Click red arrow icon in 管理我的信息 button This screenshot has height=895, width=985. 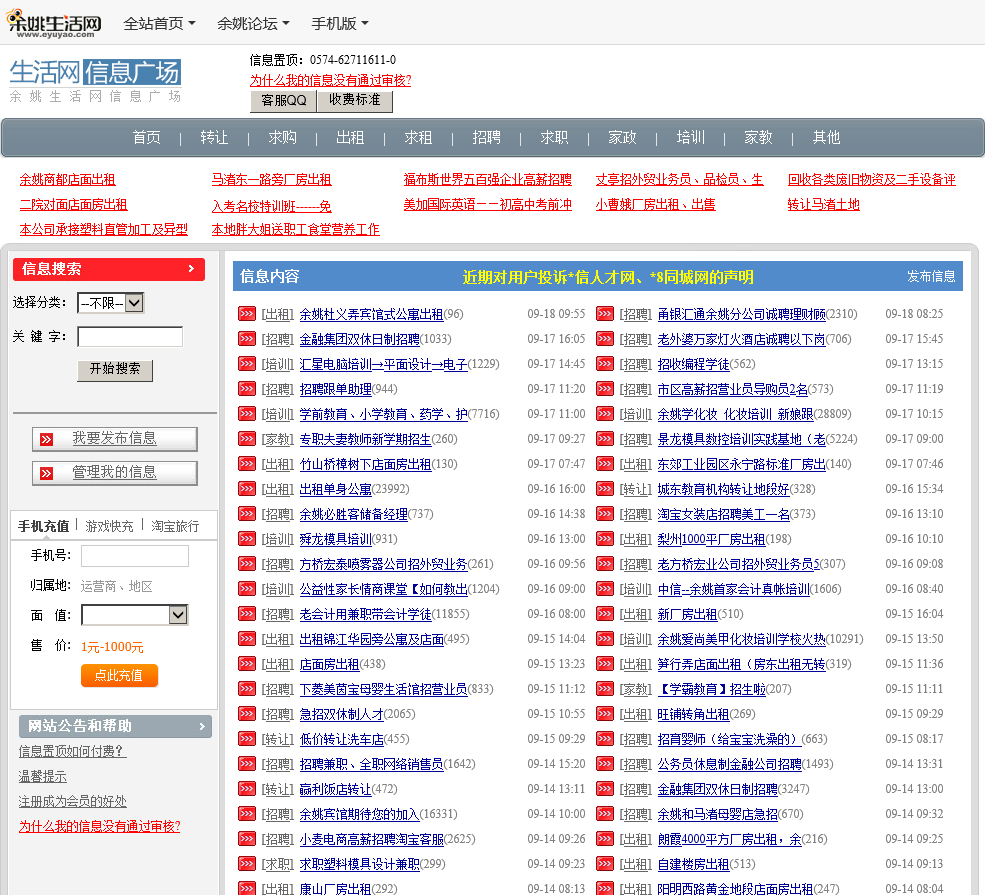pos(46,473)
